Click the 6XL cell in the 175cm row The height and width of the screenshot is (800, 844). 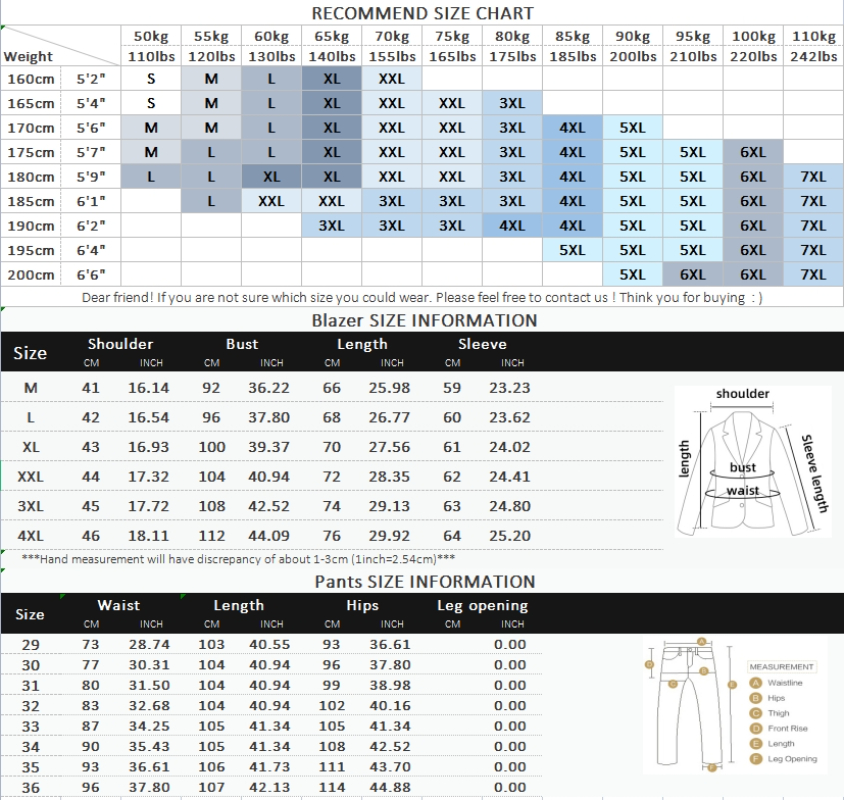[752, 152]
